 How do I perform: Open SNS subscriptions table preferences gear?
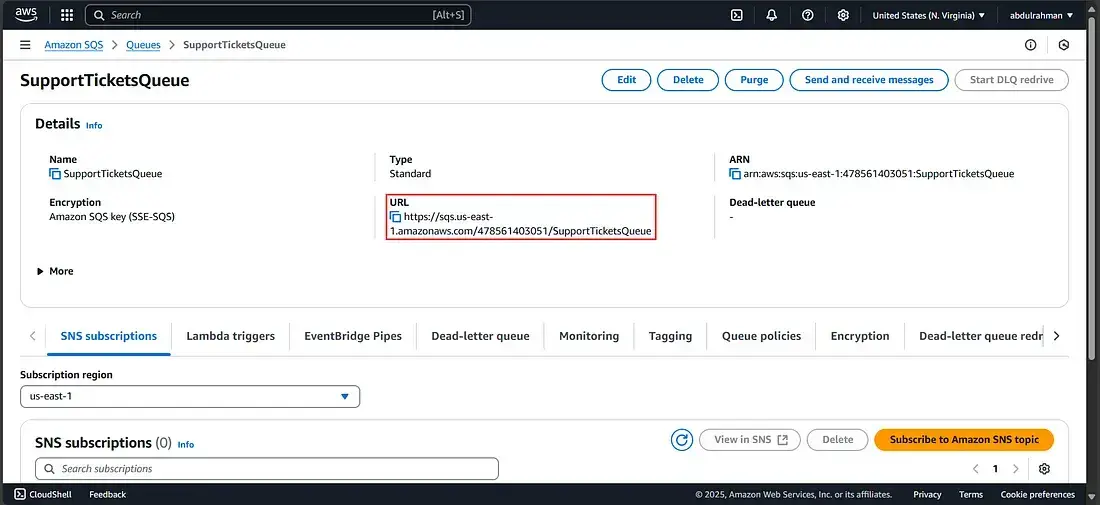point(1045,469)
